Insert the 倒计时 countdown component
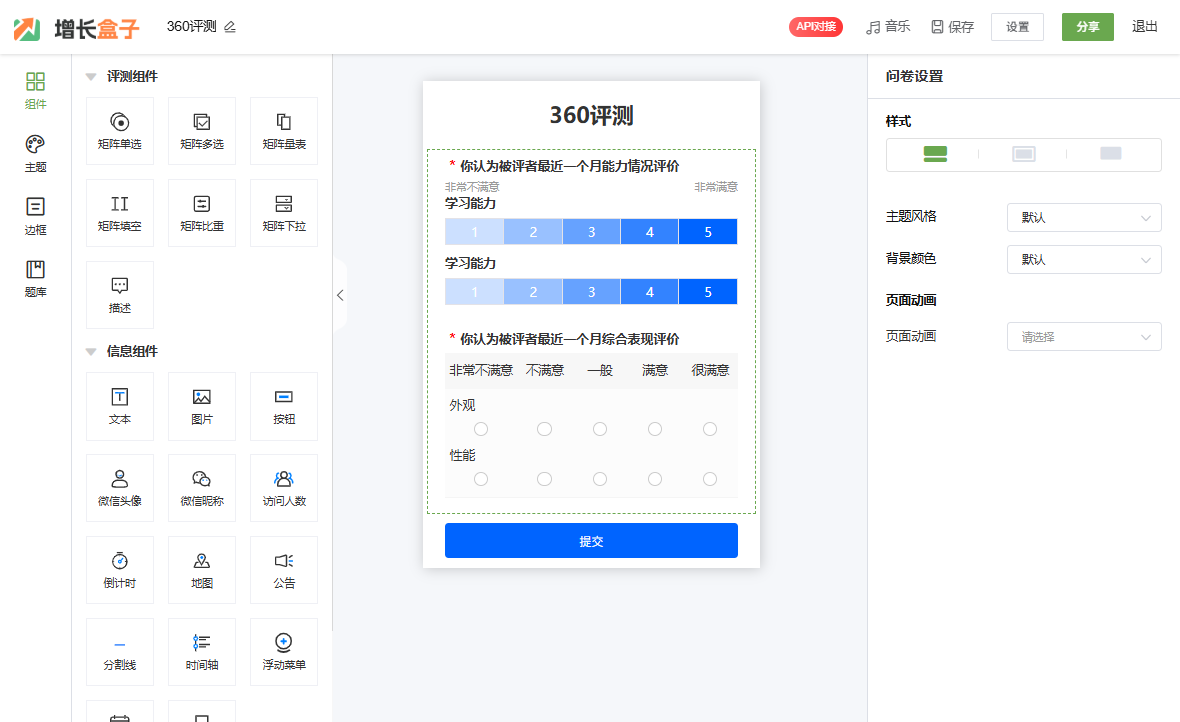1180x722 pixels. click(x=120, y=570)
